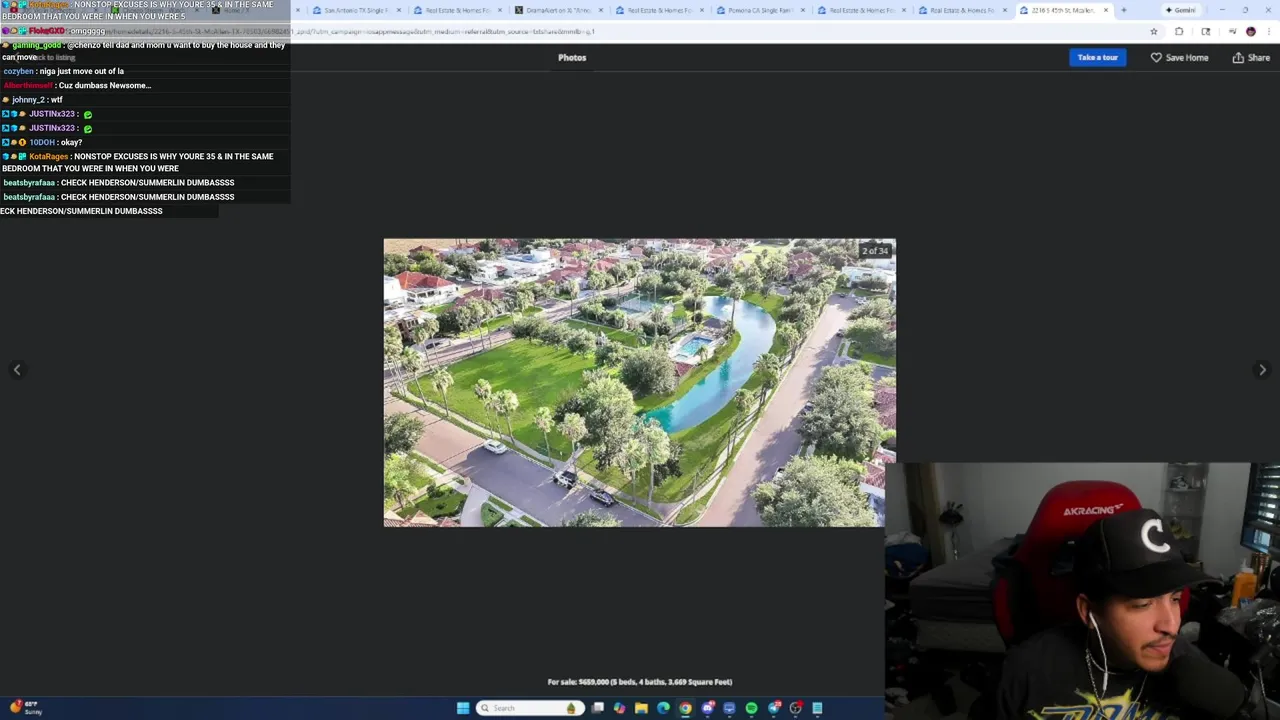Go to the previous listing photo
The image size is (1280, 720).
point(17,370)
